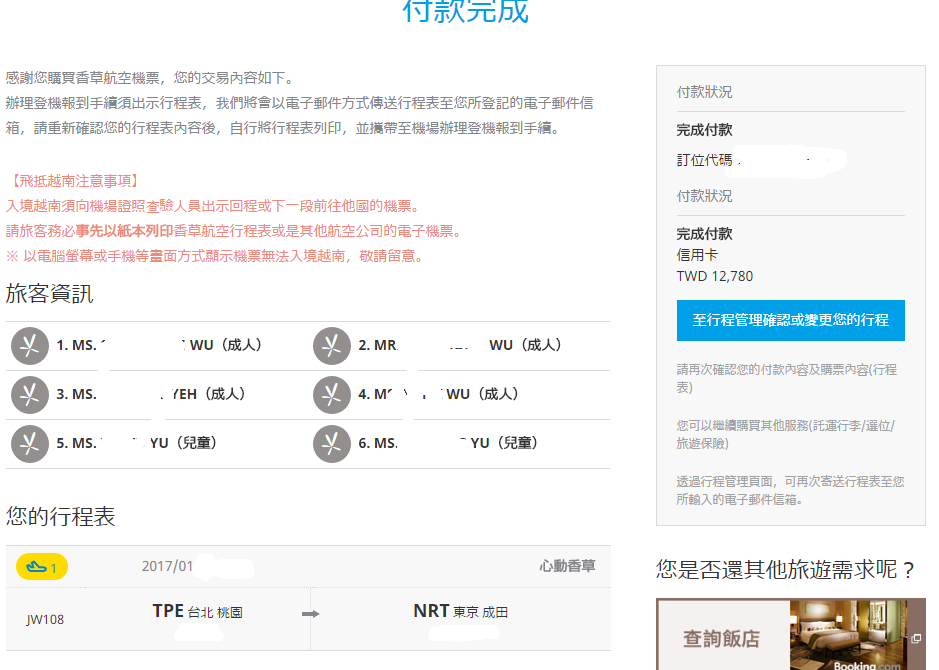Screen dimensions: 939x670
Task: Click the 旅客資訊 section heading
Action: (48, 294)
